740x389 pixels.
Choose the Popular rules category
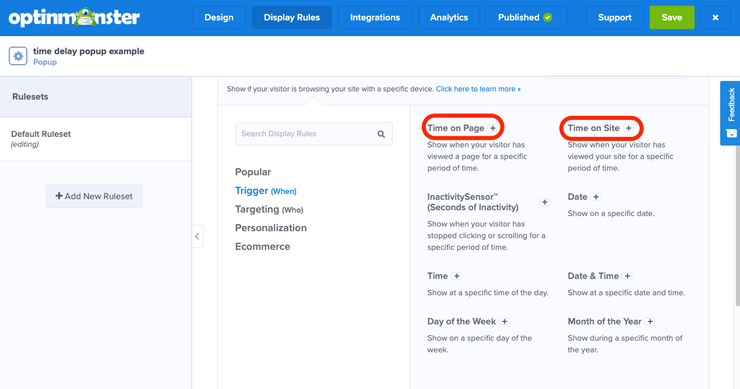pyautogui.click(x=253, y=172)
